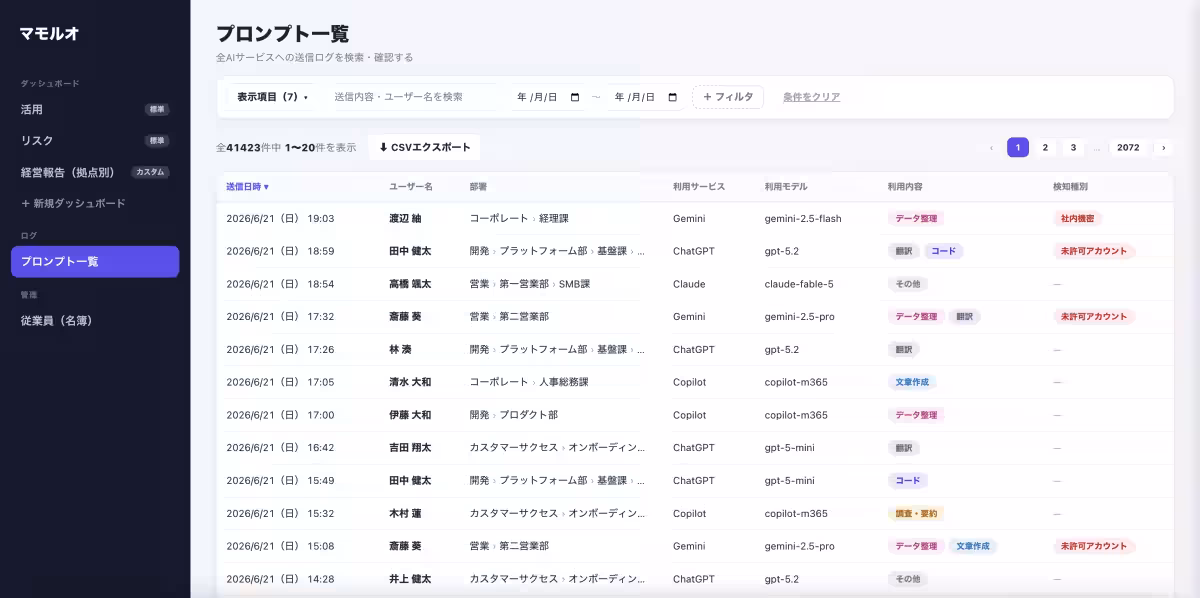Select user 林 湊 in the table
The width and height of the screenshot is (1200, 598).
[x=400, y=350]
